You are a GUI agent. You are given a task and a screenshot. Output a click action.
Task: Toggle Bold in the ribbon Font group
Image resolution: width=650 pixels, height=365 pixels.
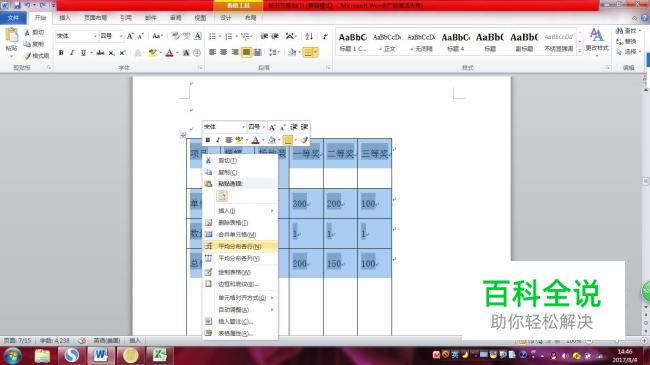pos(61,53)
